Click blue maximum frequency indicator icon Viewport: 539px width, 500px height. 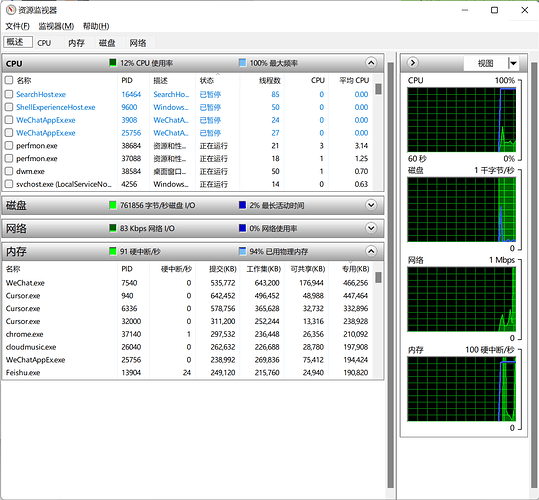[x=242, y=63]
